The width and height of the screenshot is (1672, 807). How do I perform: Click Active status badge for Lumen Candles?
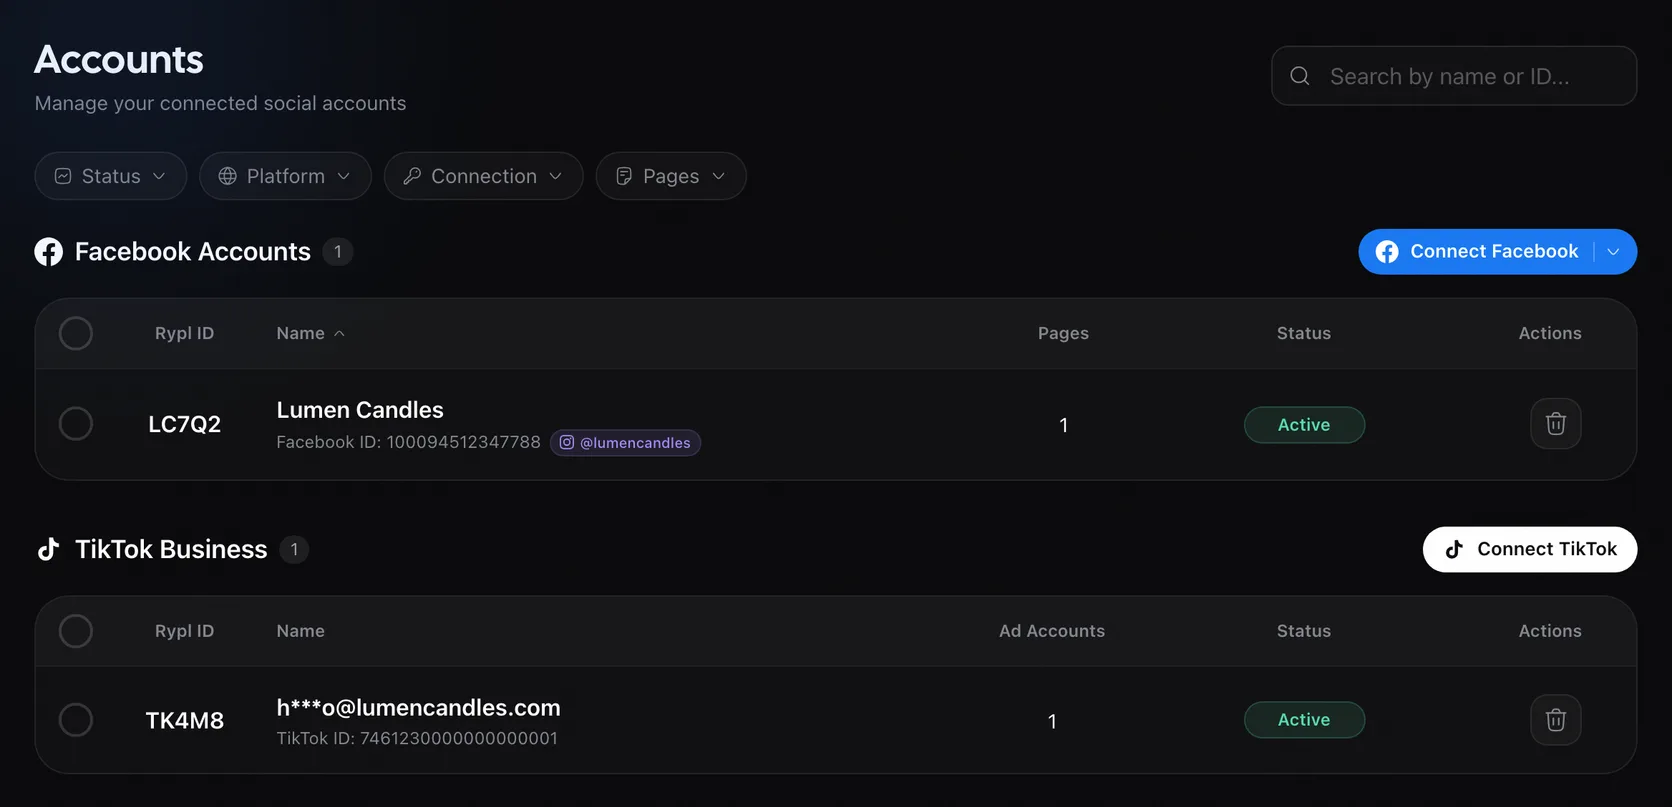coord(1304,425)
